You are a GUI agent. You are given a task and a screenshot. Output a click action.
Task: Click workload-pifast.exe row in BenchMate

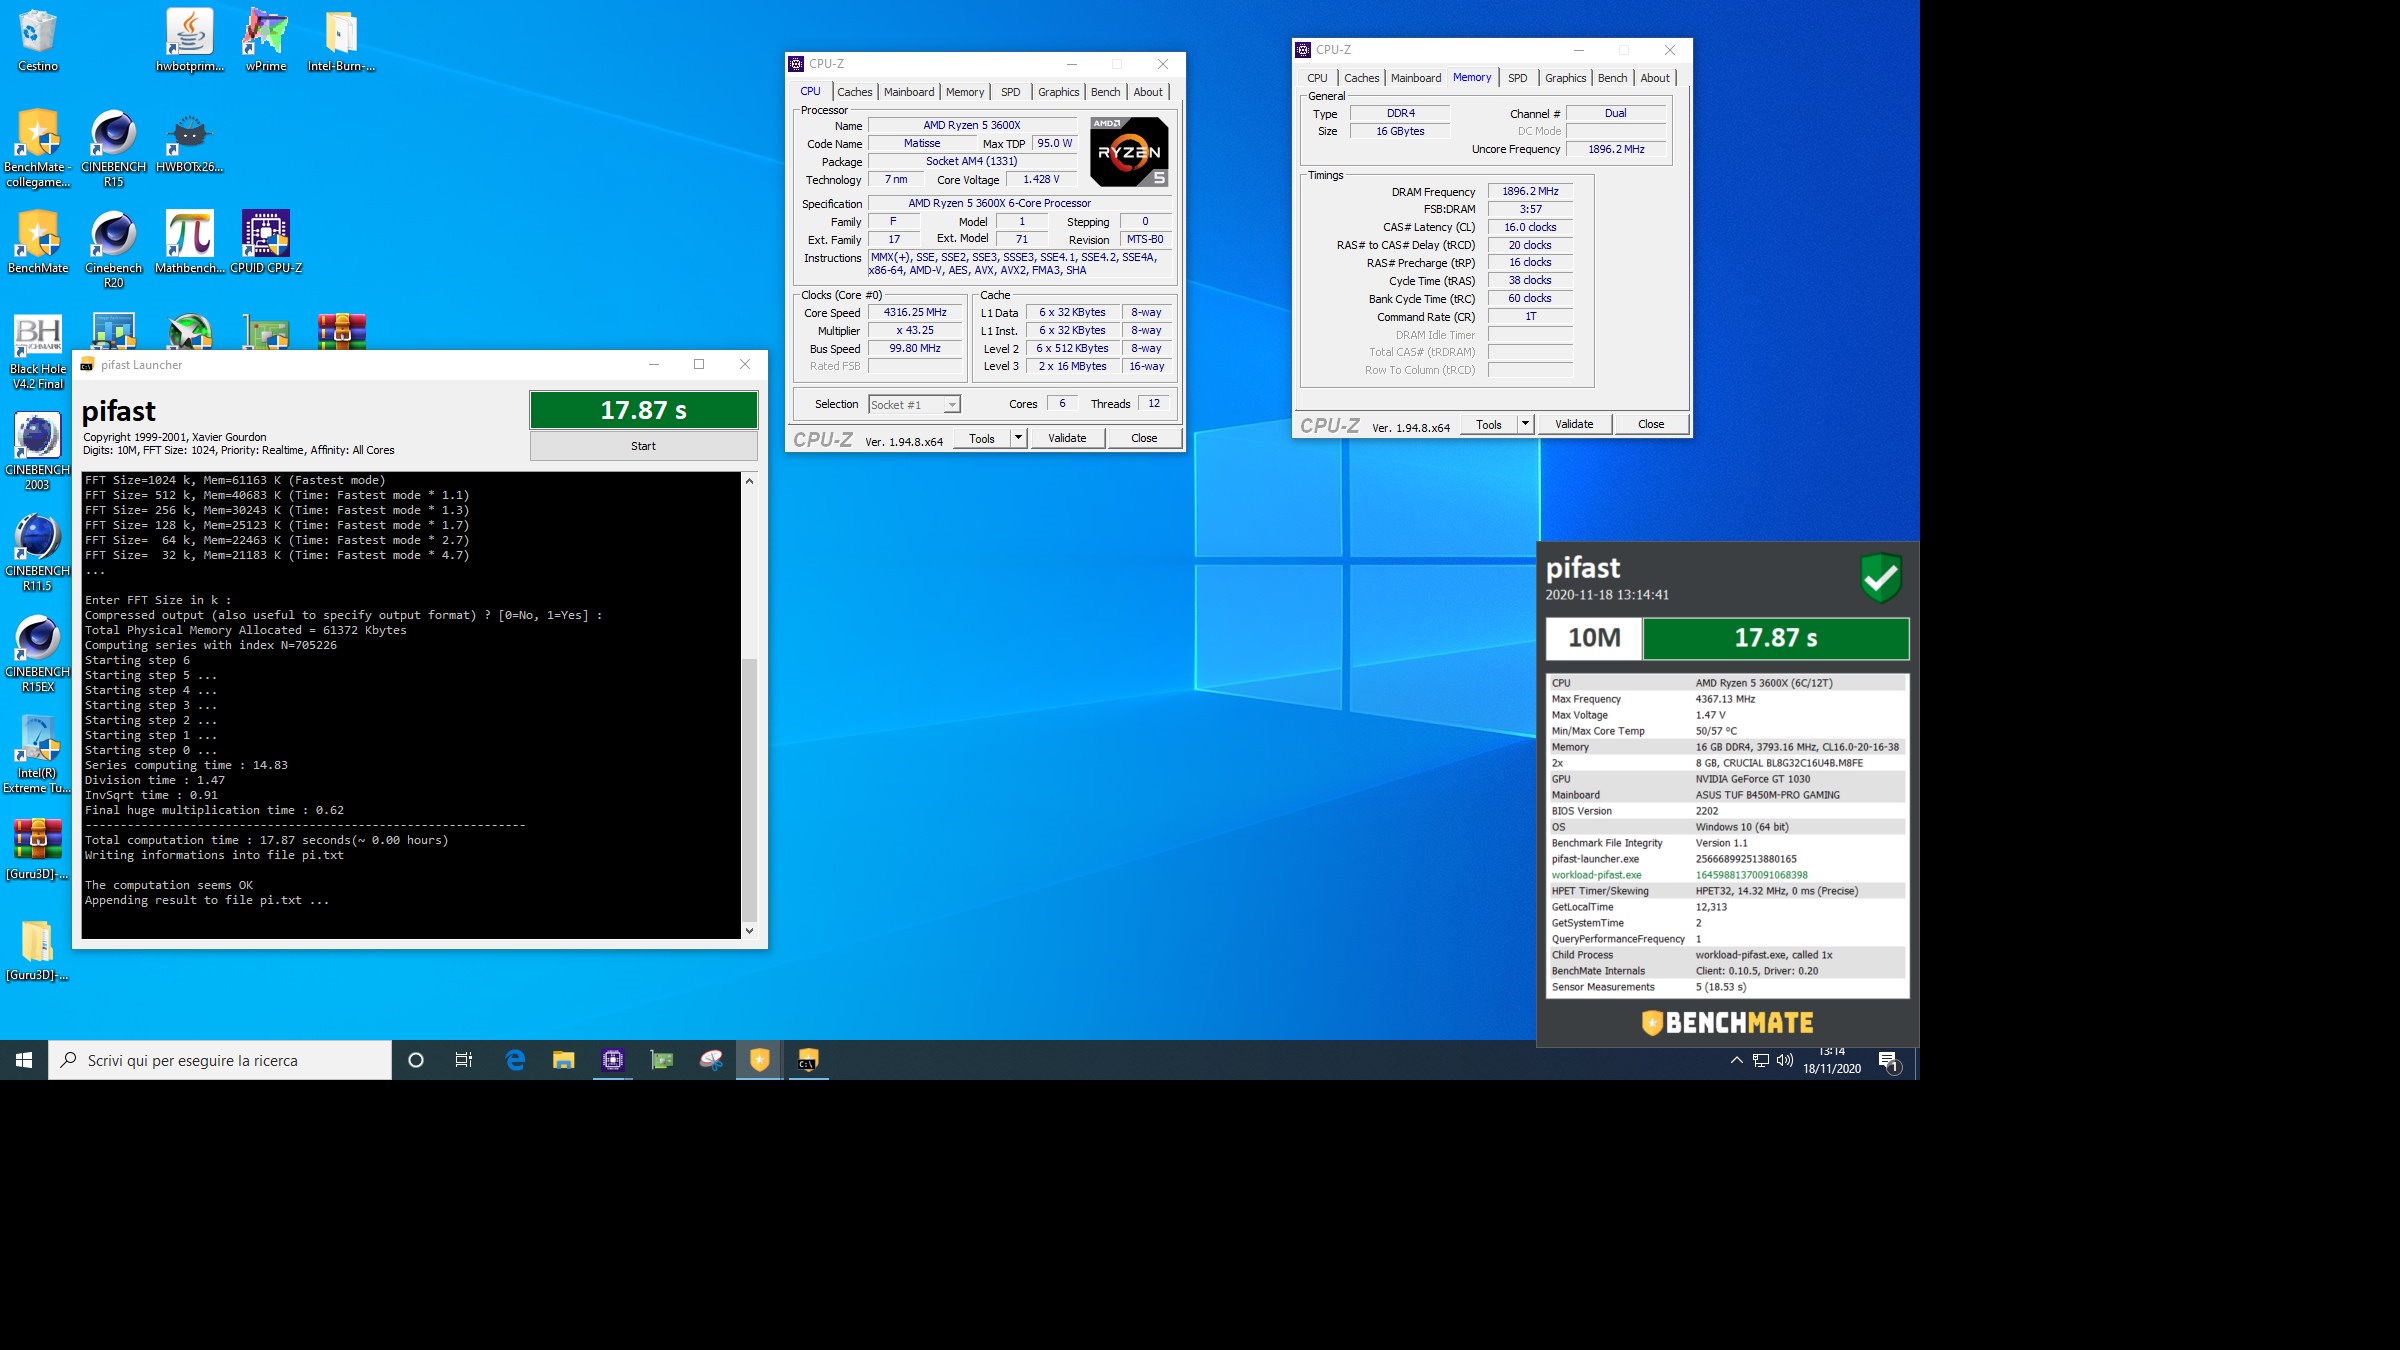[x=1728, y=875]
